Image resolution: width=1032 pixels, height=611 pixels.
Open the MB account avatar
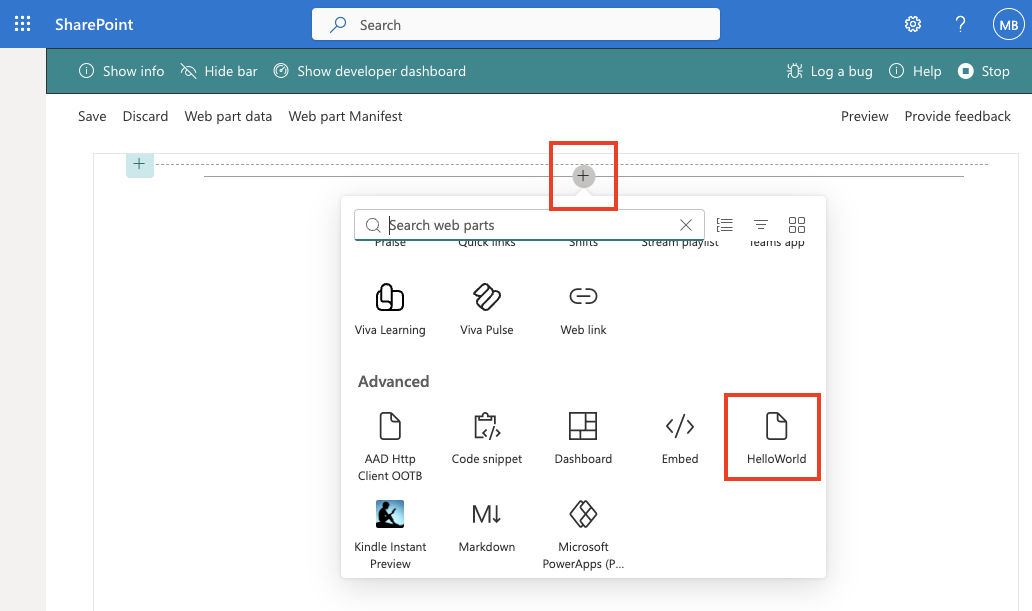point(1008,24)
